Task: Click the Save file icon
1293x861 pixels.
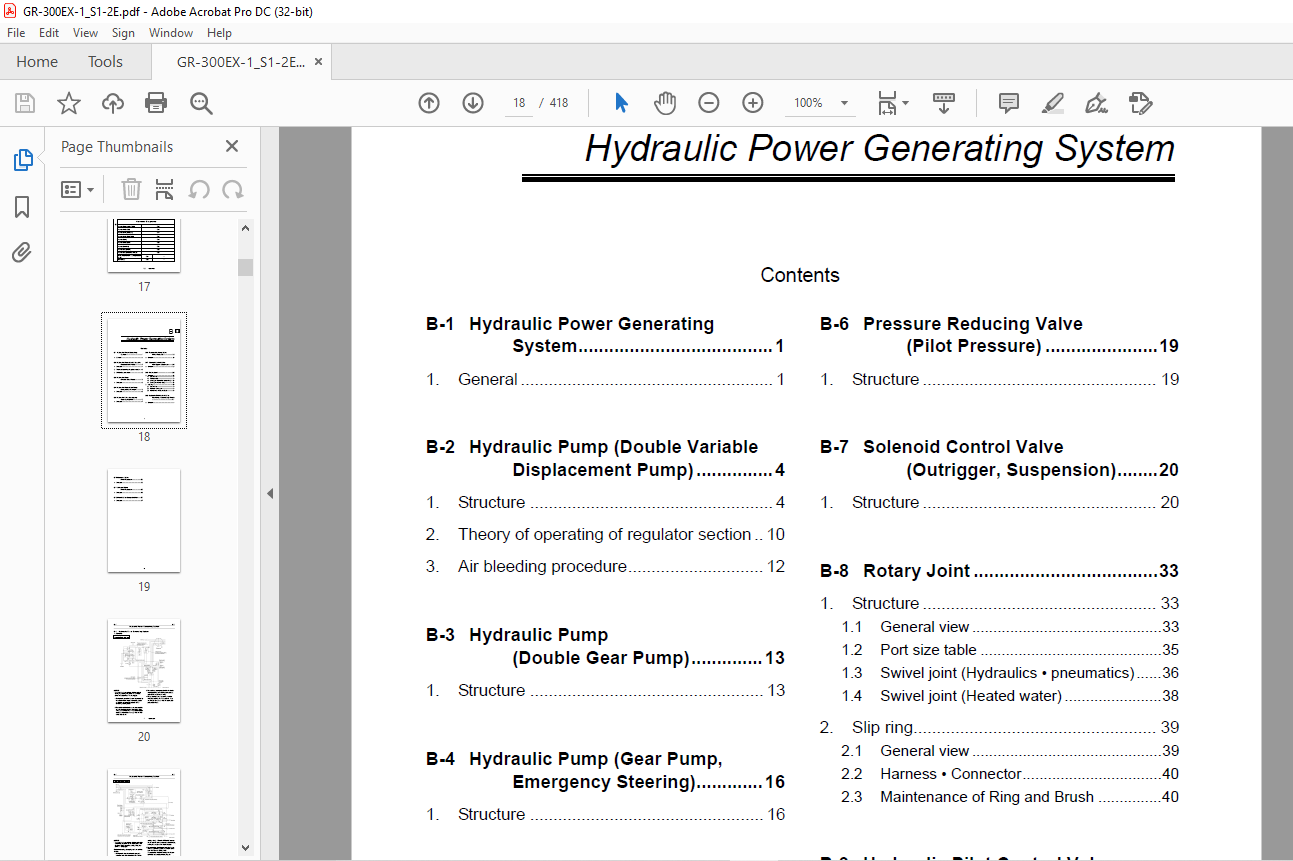Action: 25,103
